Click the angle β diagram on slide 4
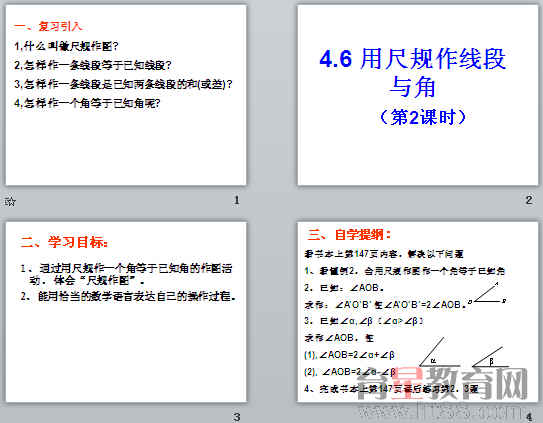The height and width of the screenshot is (423, 543). tap(490, 357)
